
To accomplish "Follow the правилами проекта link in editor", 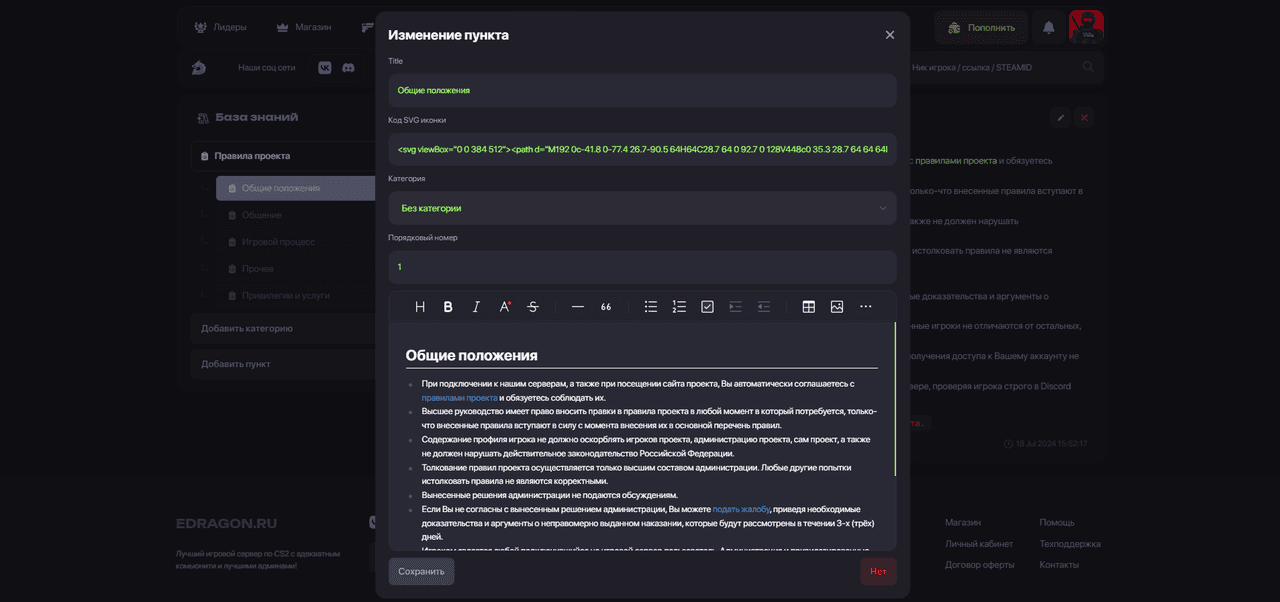I will click(459, 398).
